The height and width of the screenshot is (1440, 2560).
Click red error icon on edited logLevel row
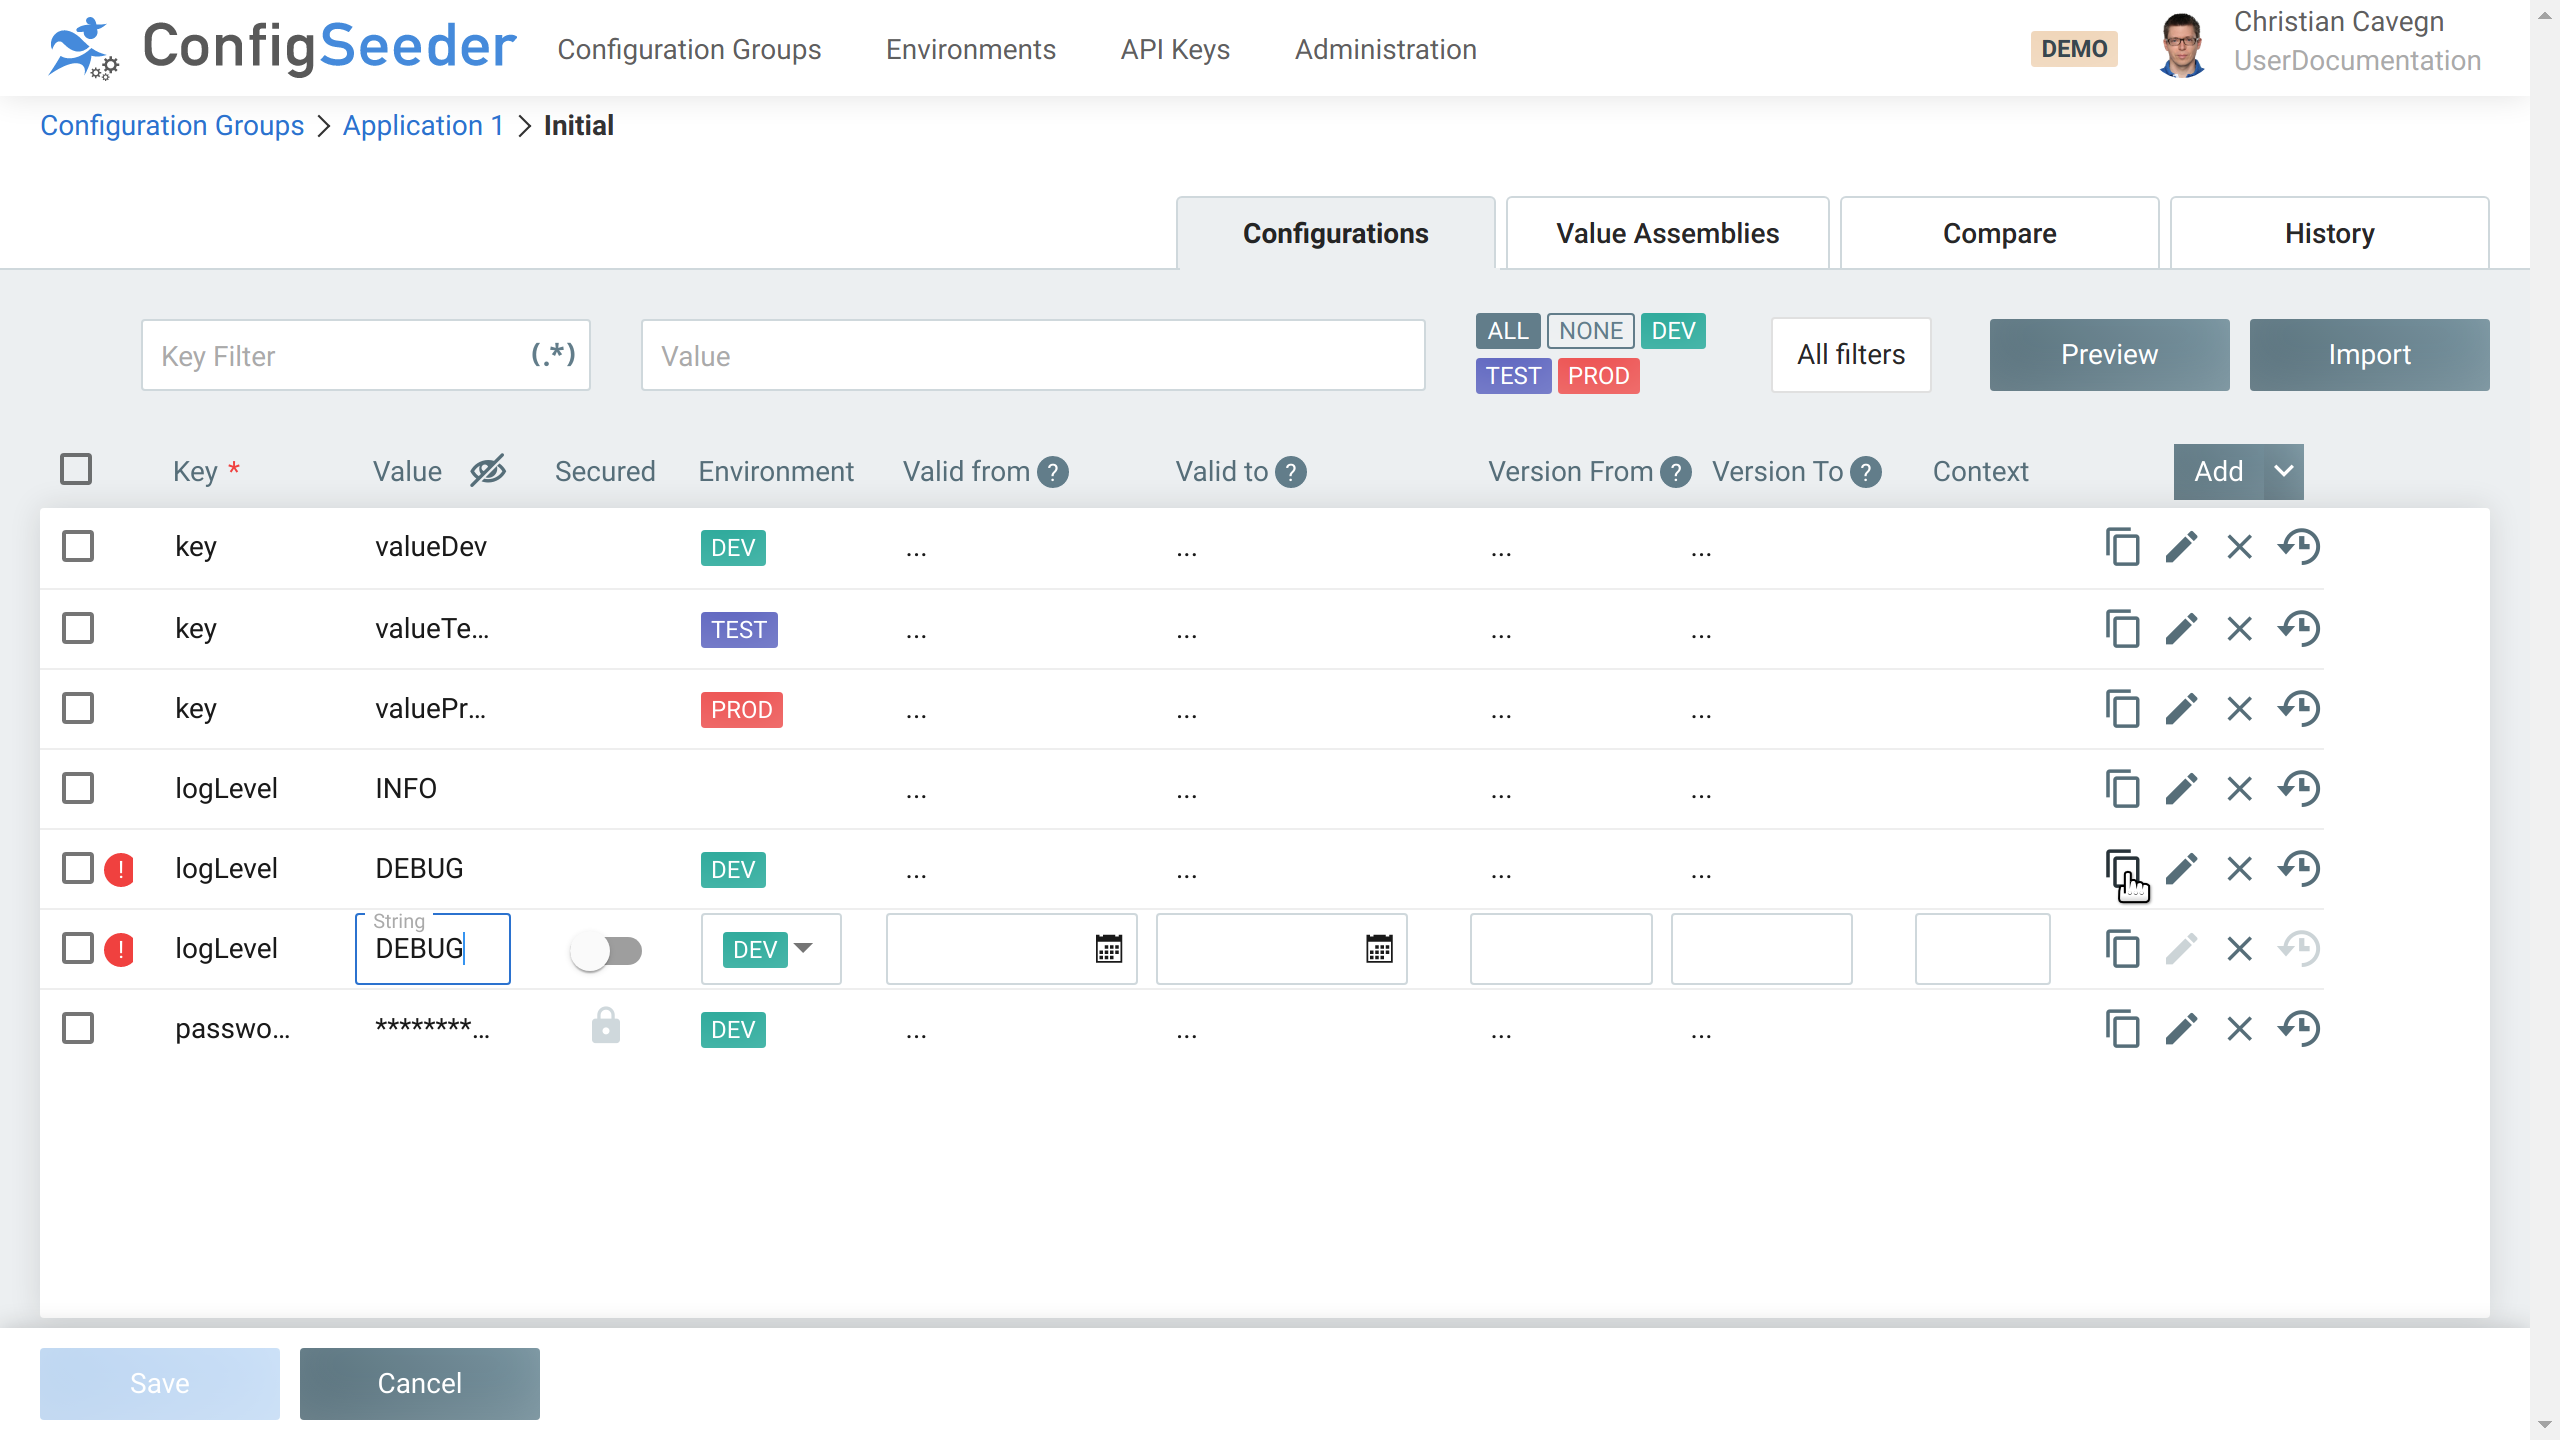click(x=120, y=949)
